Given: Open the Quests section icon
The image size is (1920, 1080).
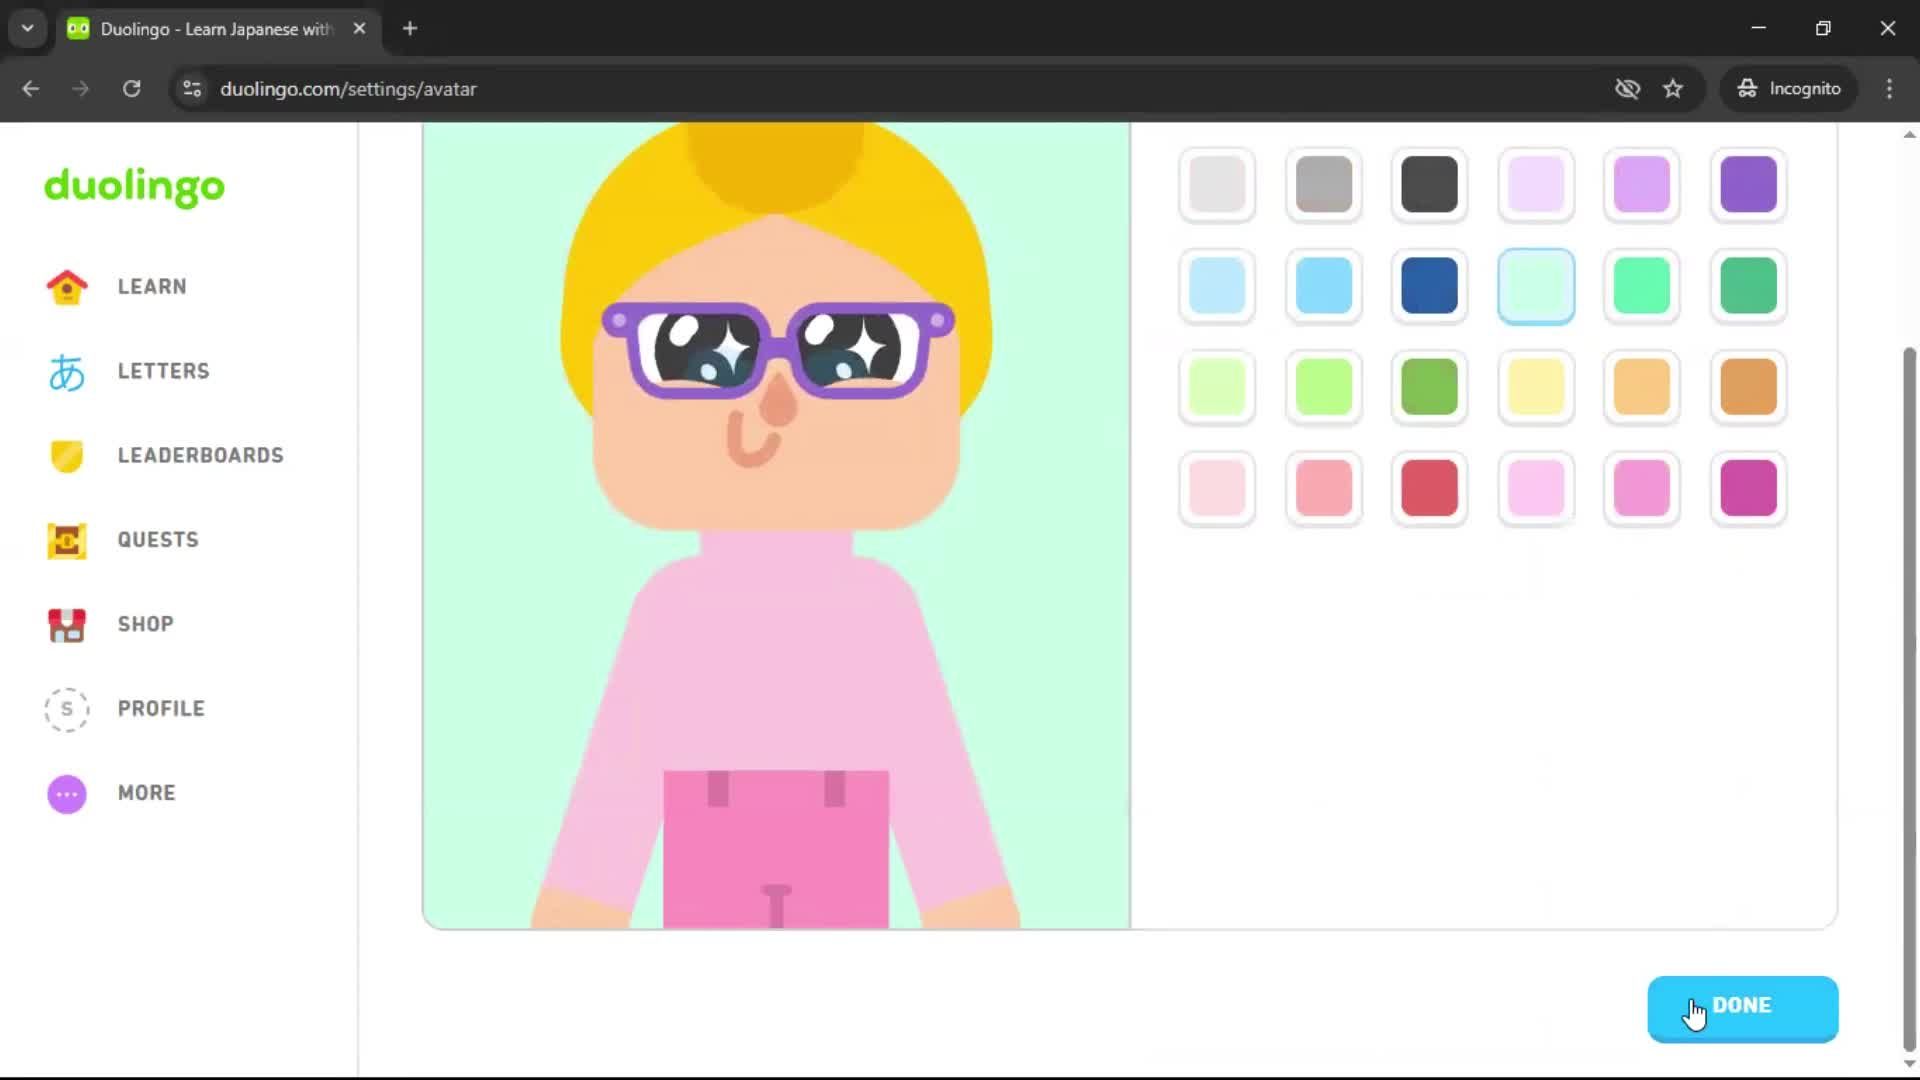Looking at the screenshot, I should (x=66, y=540).
